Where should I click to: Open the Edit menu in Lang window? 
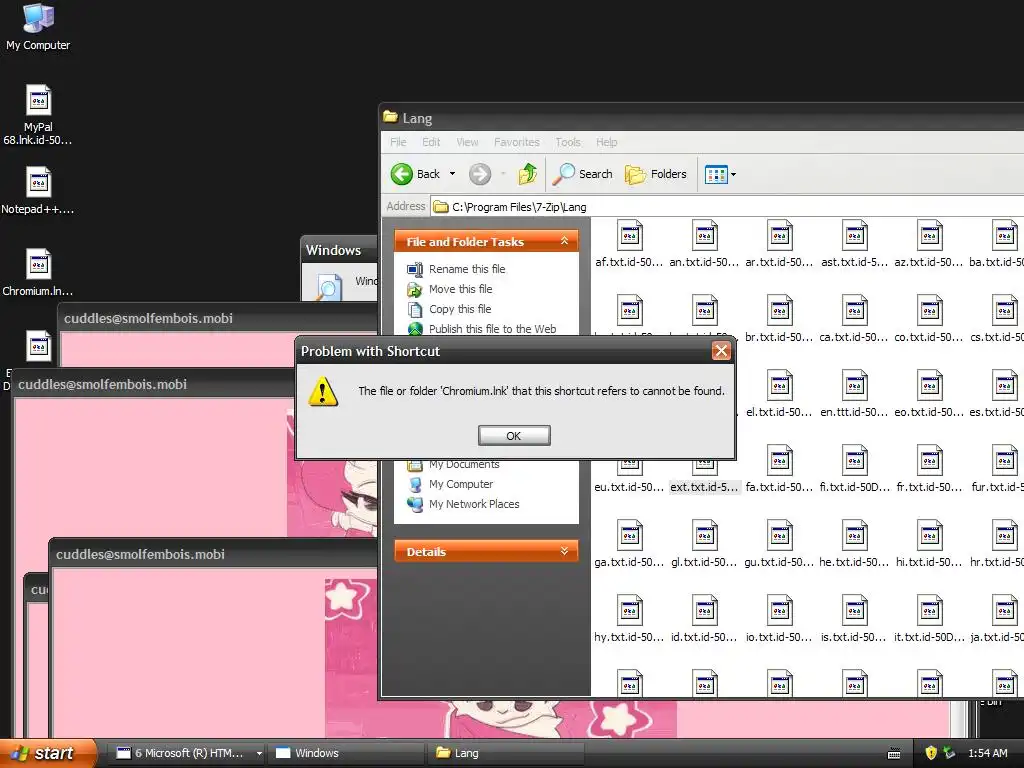[x=431, y=142]
